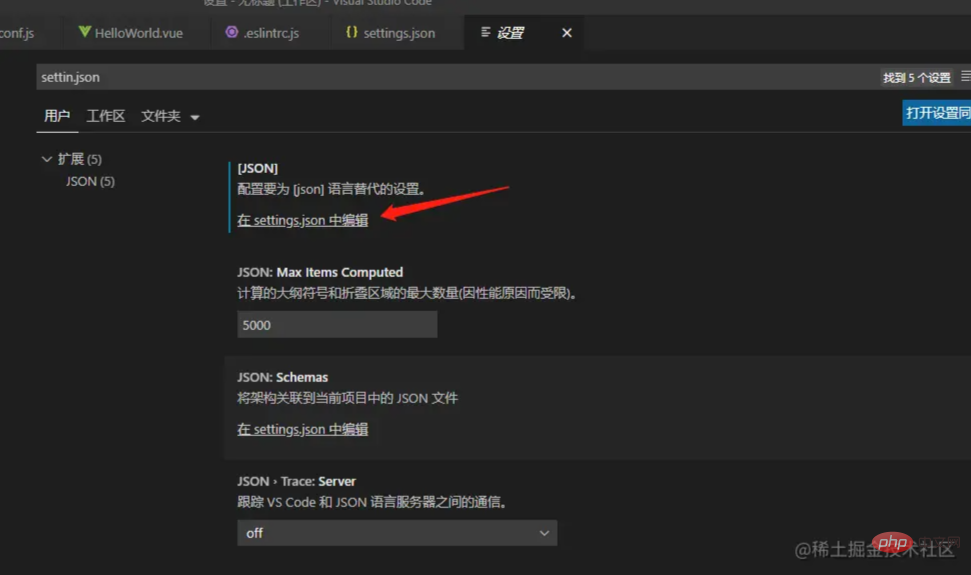Edit JSON Schemas in settings.json link
Viewport: 971px width, 575px height.
(x=302, y=429)
